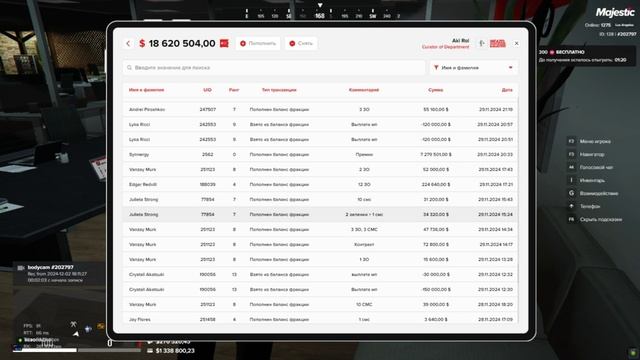Click the magnifier icon in the search field

(x=129, y=67)
